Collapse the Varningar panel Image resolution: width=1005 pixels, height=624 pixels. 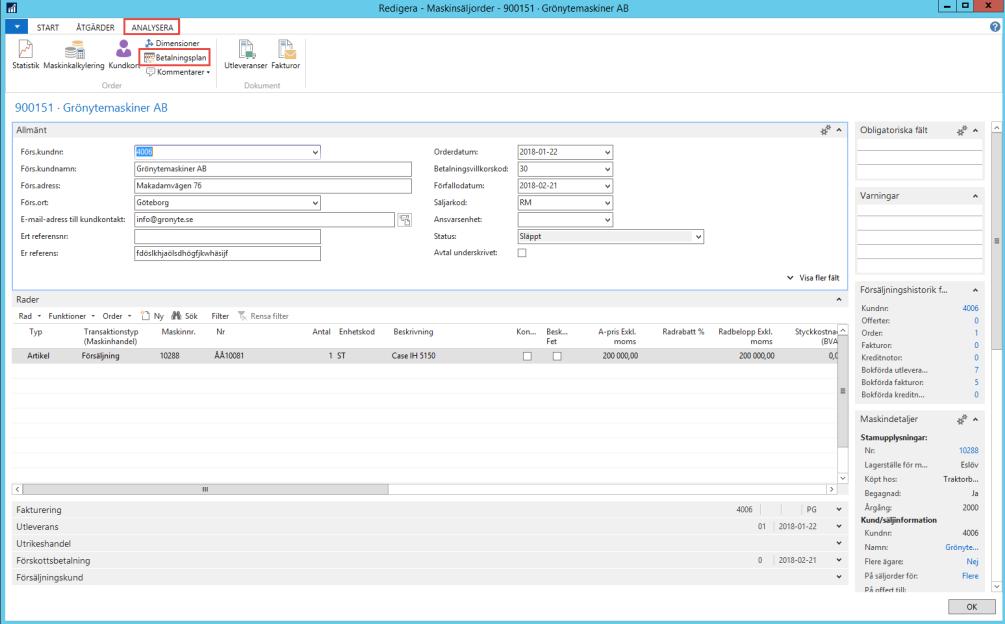tap(975, 196)
